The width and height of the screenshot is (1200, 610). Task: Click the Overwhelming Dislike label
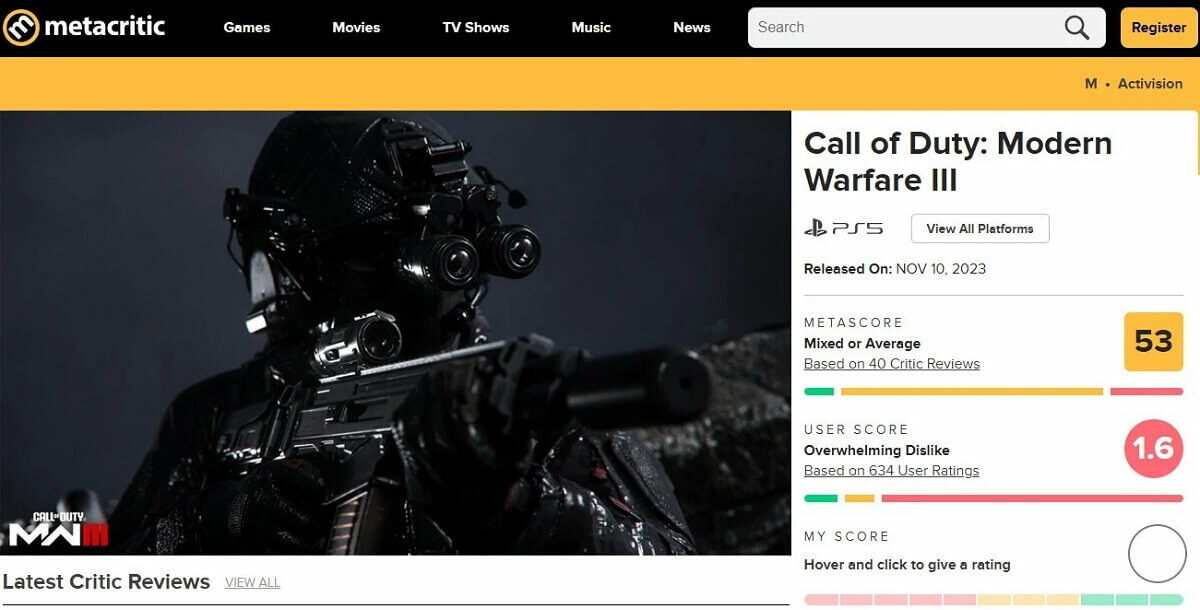[877, 450]
